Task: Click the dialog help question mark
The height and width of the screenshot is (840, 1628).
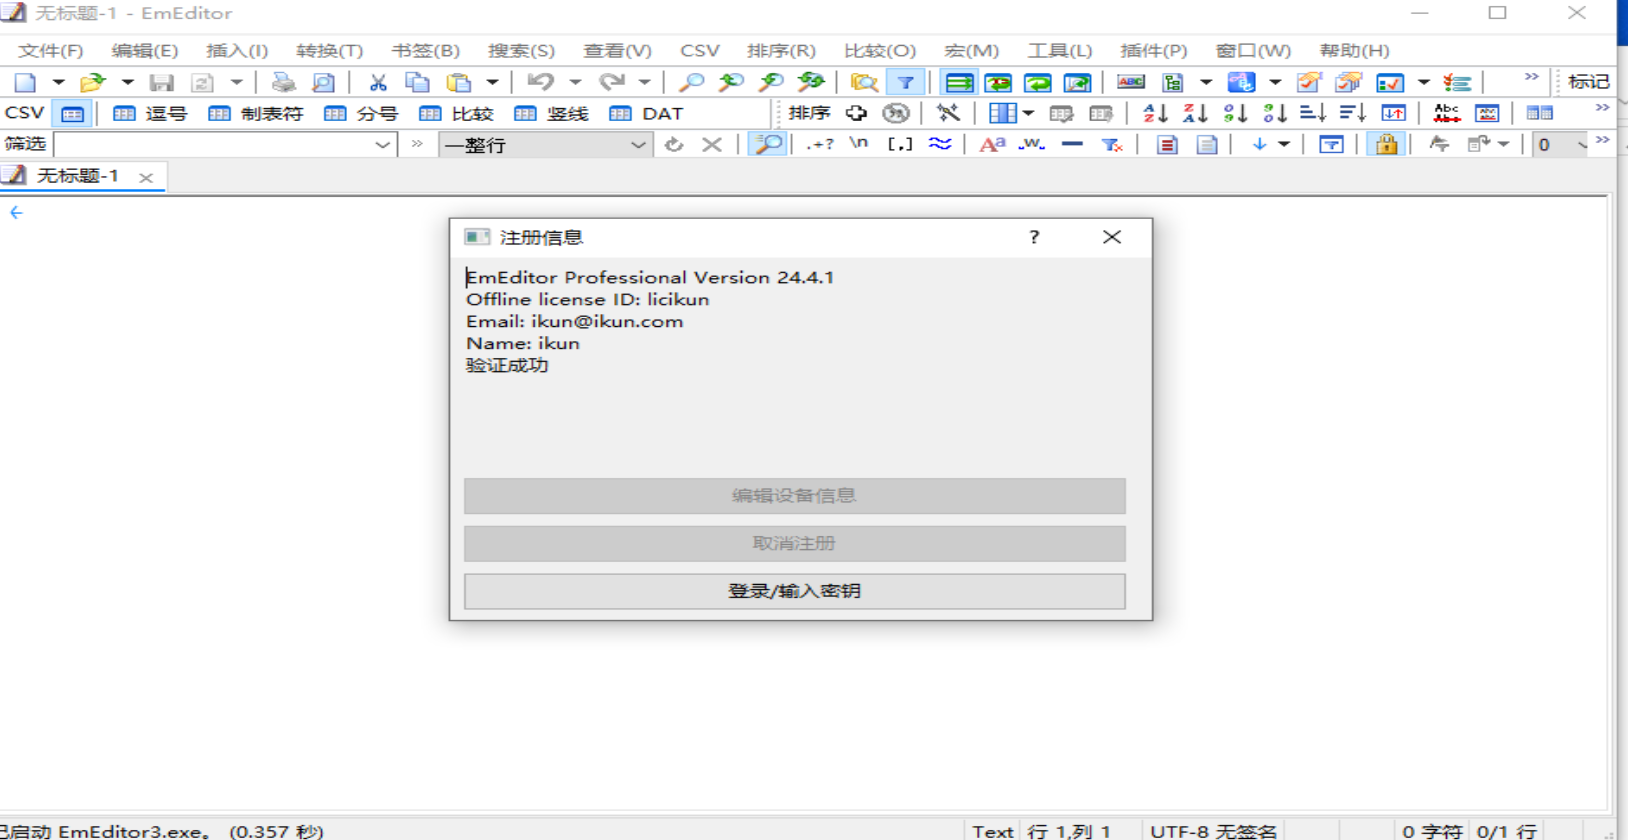Action: tap(1034, 237)
